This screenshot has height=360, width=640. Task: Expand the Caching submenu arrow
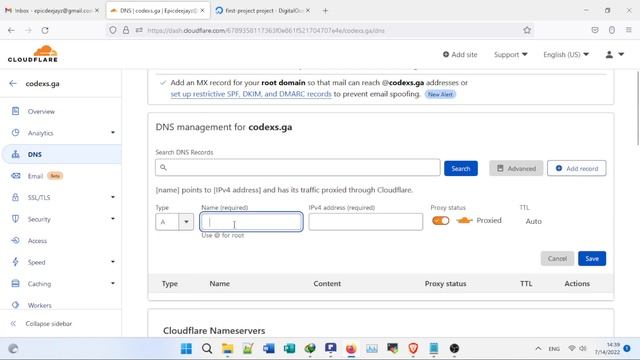(113, 283)
